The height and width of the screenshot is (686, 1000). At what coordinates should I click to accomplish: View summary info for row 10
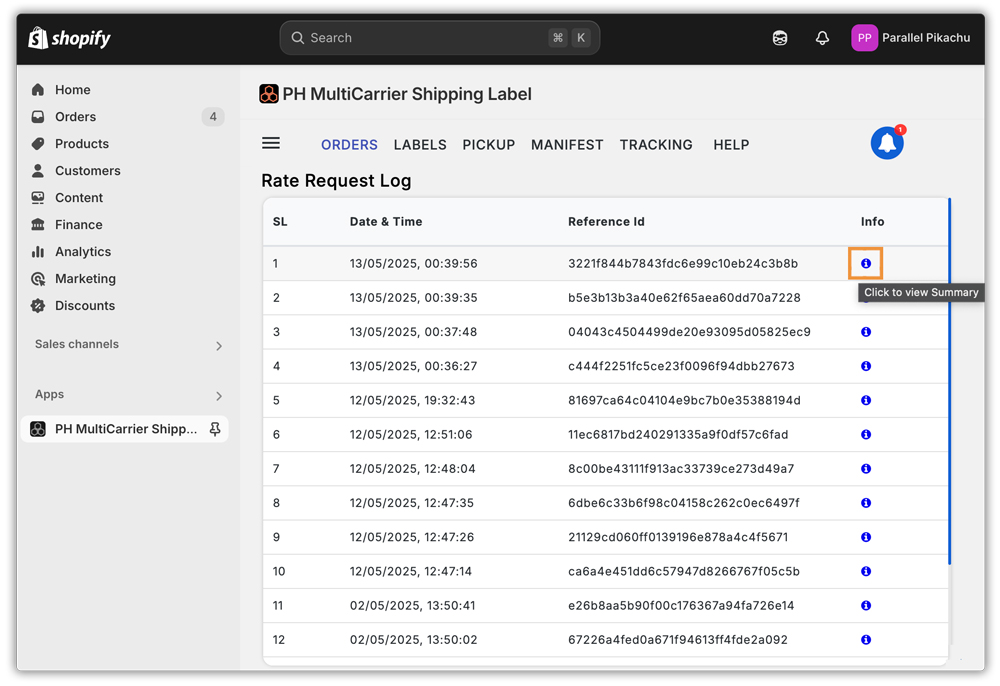(865, 571)
